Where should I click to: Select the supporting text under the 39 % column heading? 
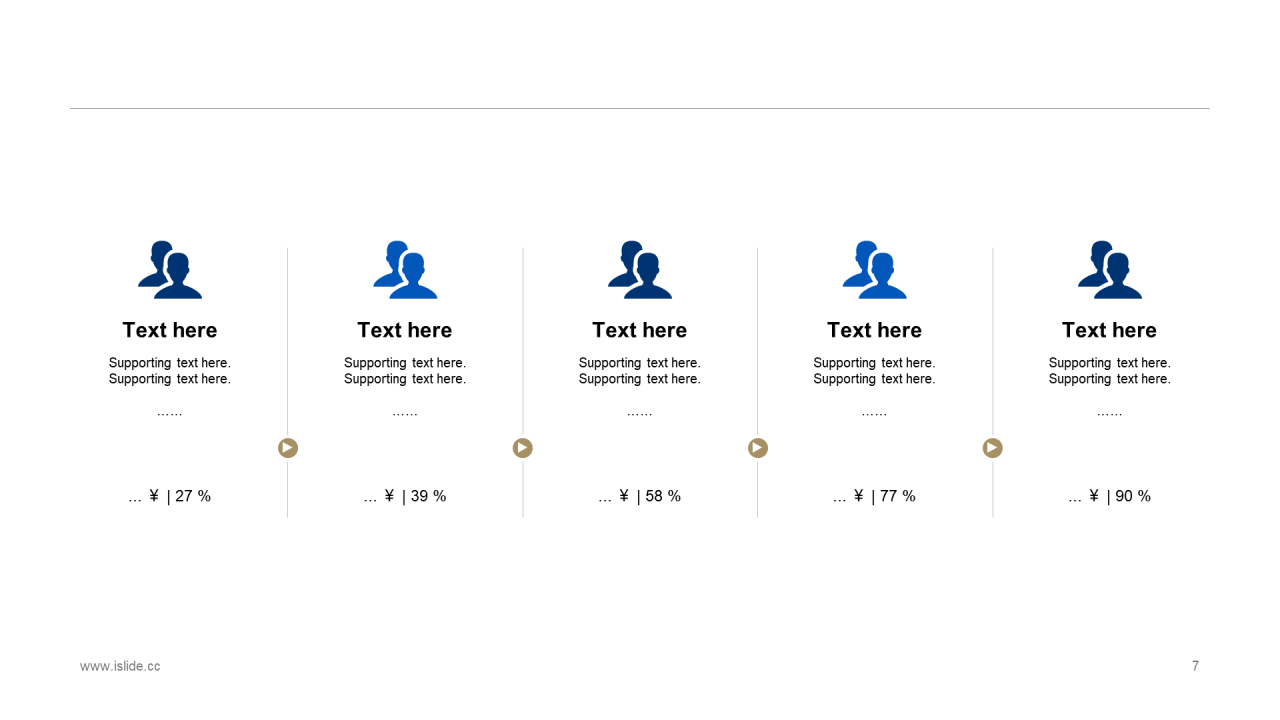[405, 371]
